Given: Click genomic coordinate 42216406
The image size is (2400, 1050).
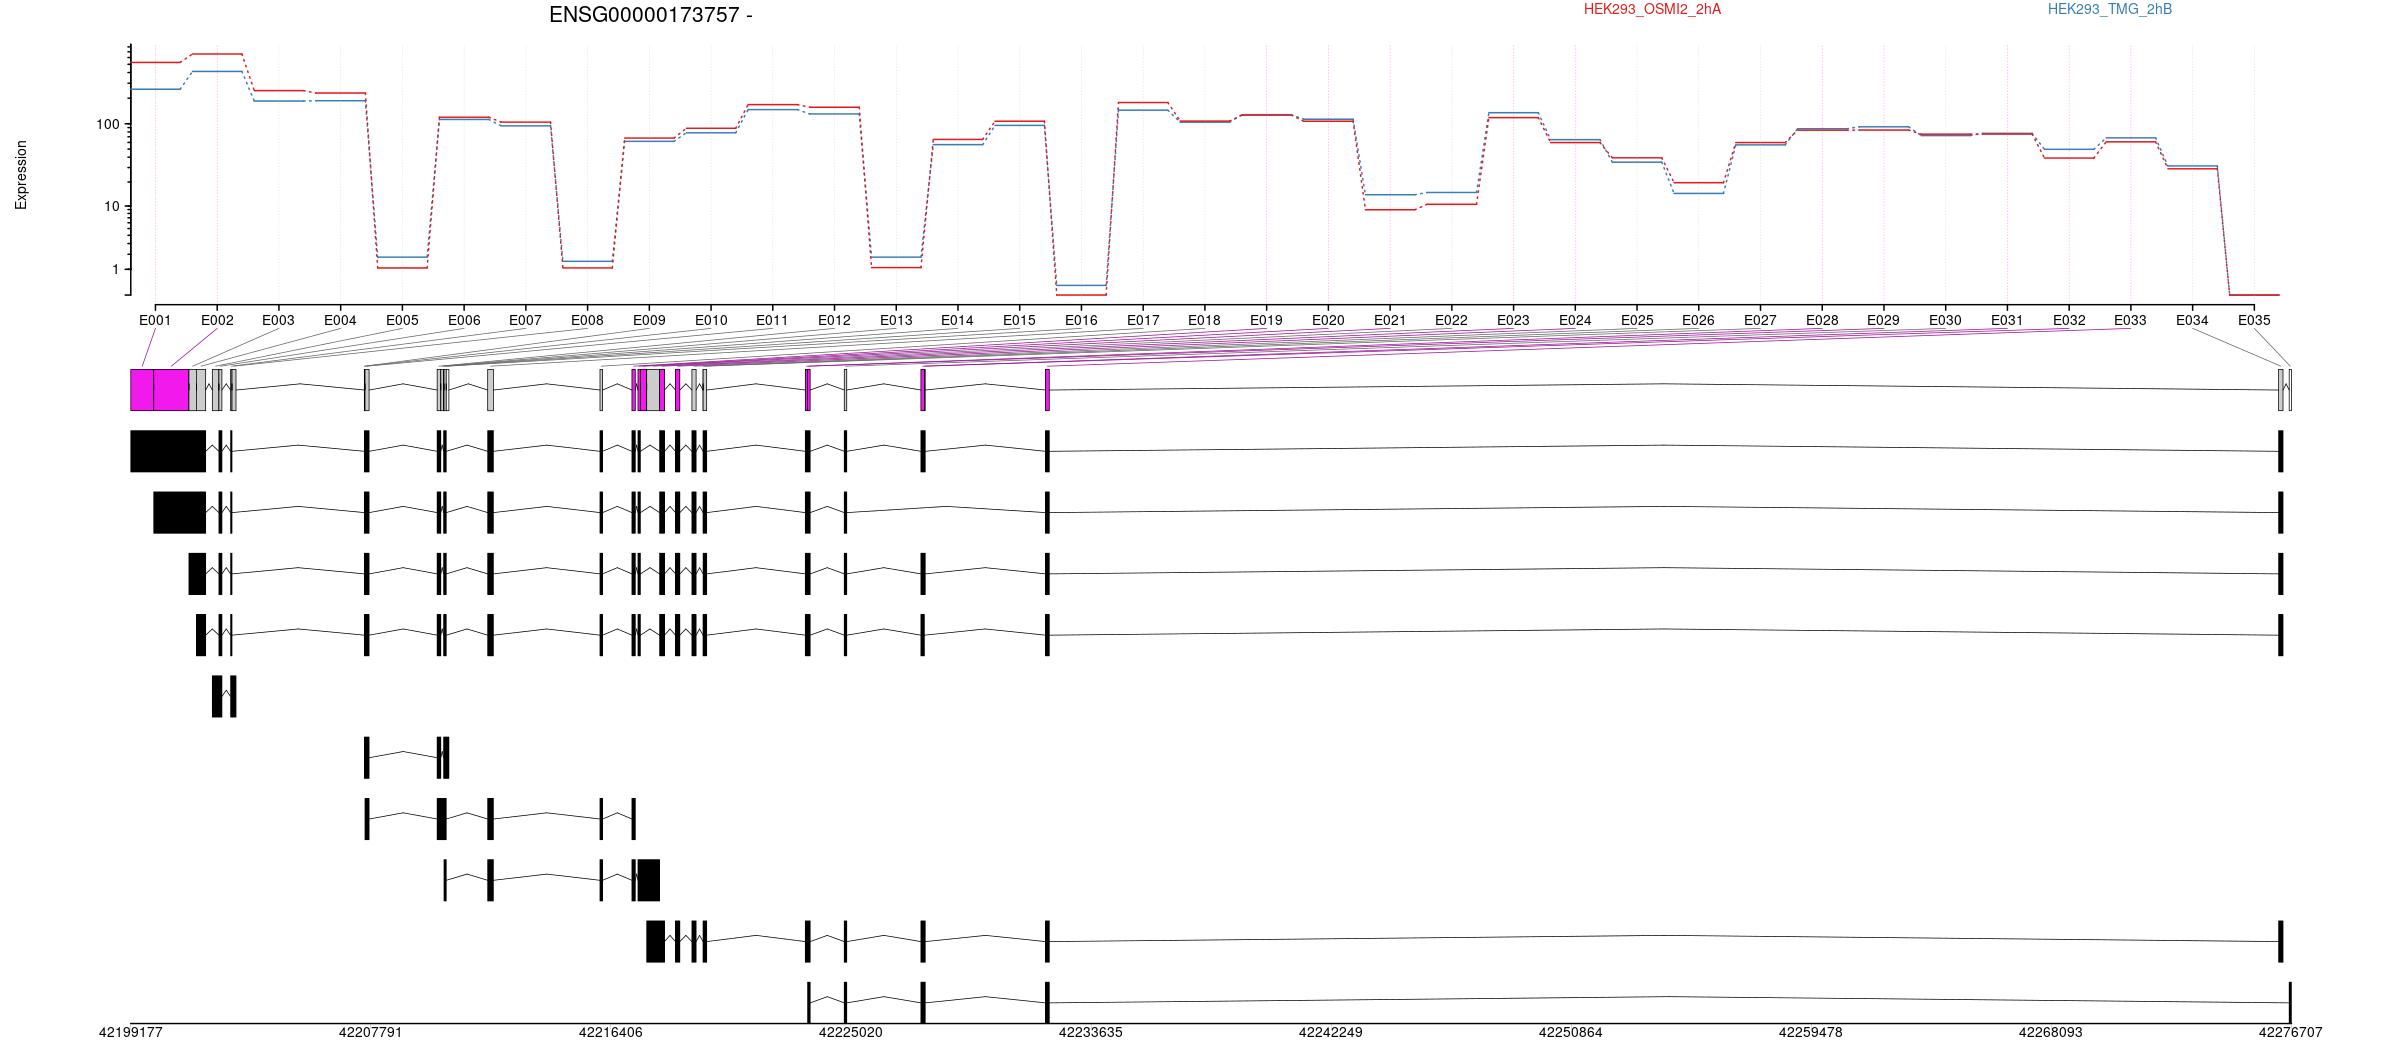Looking at the screenshot, I should (x=610, y=1032).
